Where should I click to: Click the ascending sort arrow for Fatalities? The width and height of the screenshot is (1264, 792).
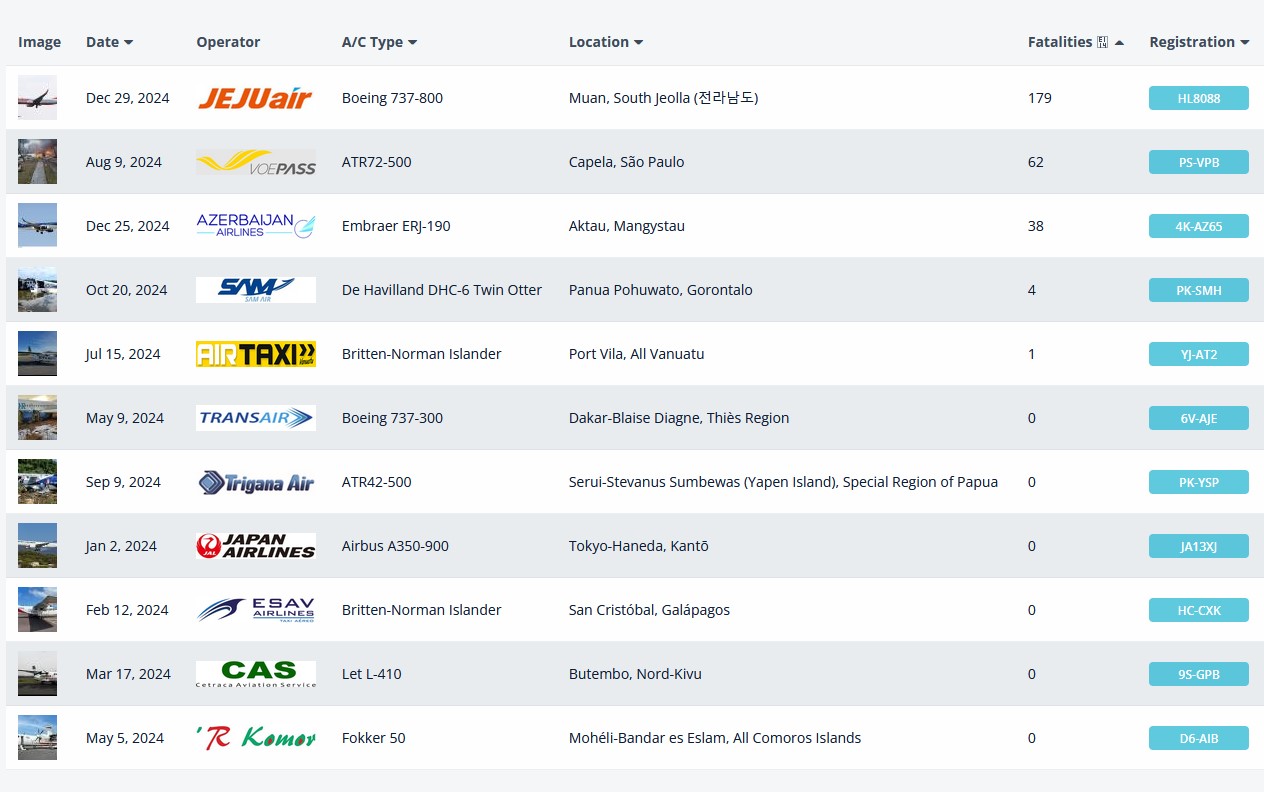pos(1119,43)
